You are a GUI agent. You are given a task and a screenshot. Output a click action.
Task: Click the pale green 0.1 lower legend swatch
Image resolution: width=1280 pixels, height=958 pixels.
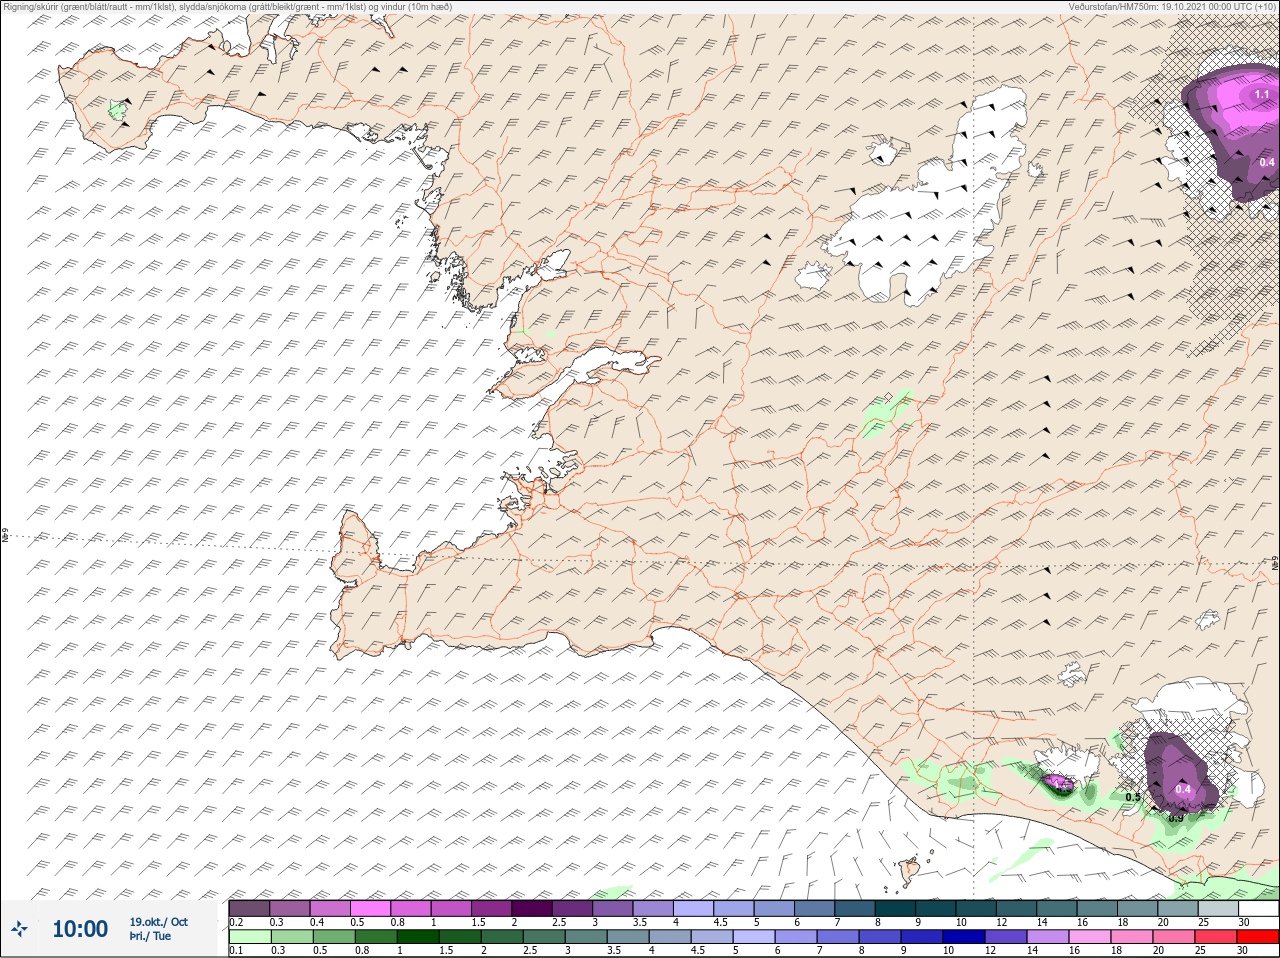point(249,937)
